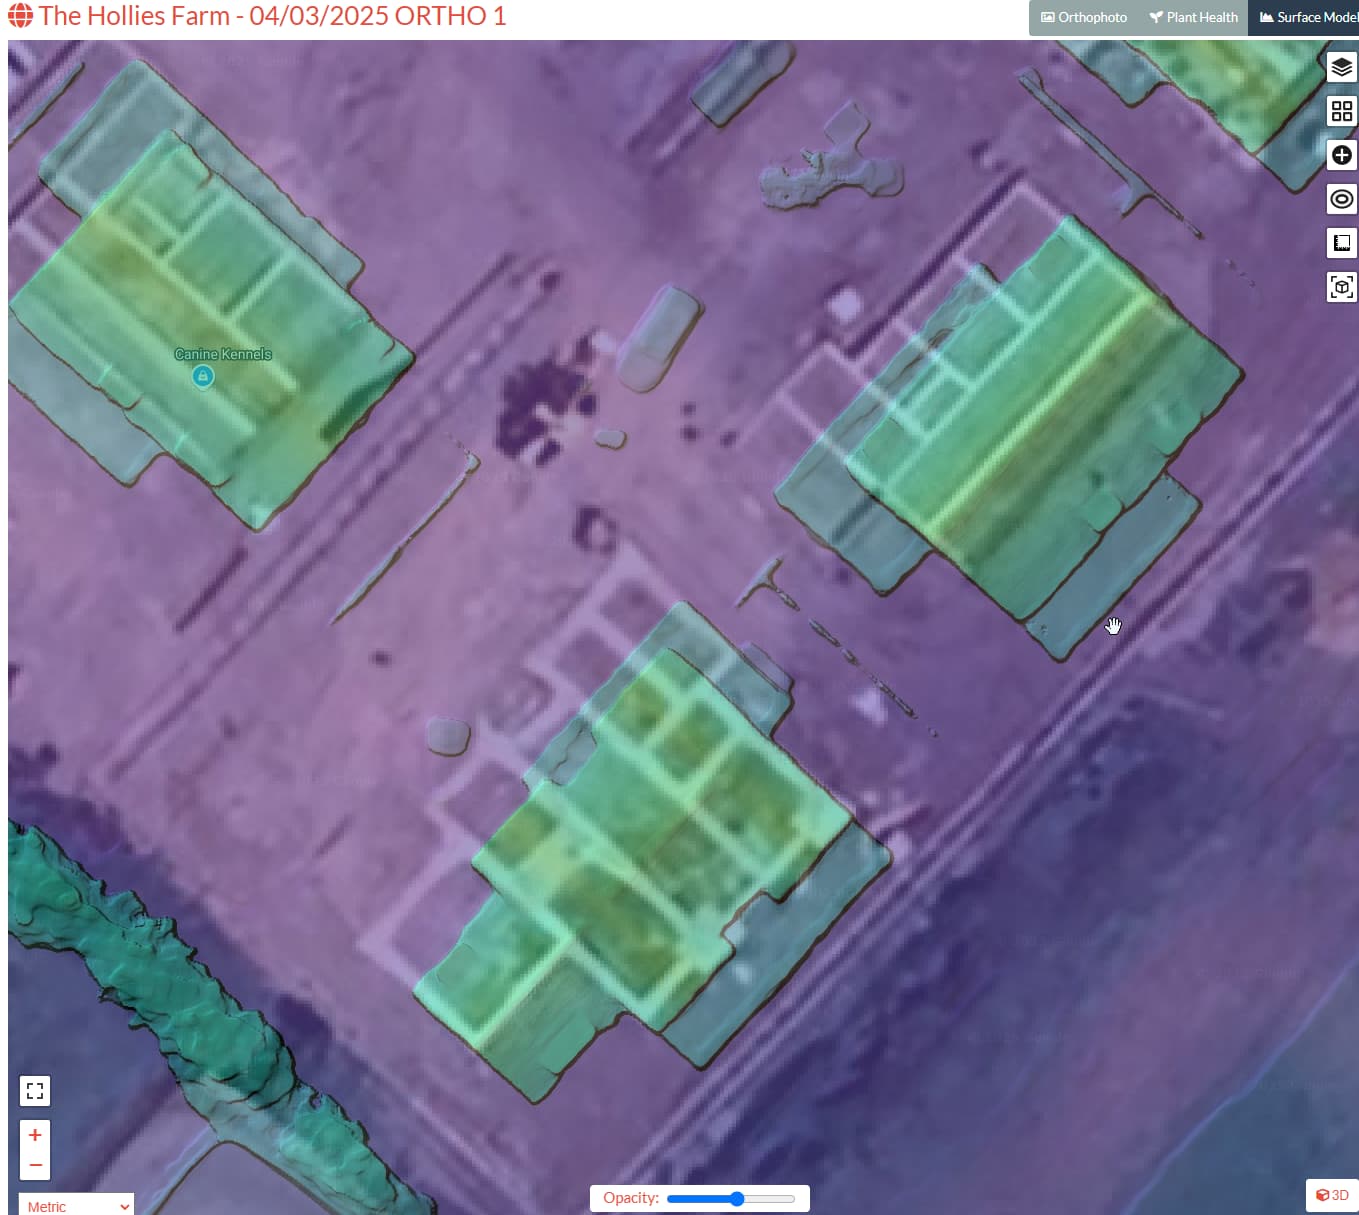The width and height of the screenshot is (1359, 1215).
Task: Click the zoom in plus button
Action: click(x=35, y=1134)
